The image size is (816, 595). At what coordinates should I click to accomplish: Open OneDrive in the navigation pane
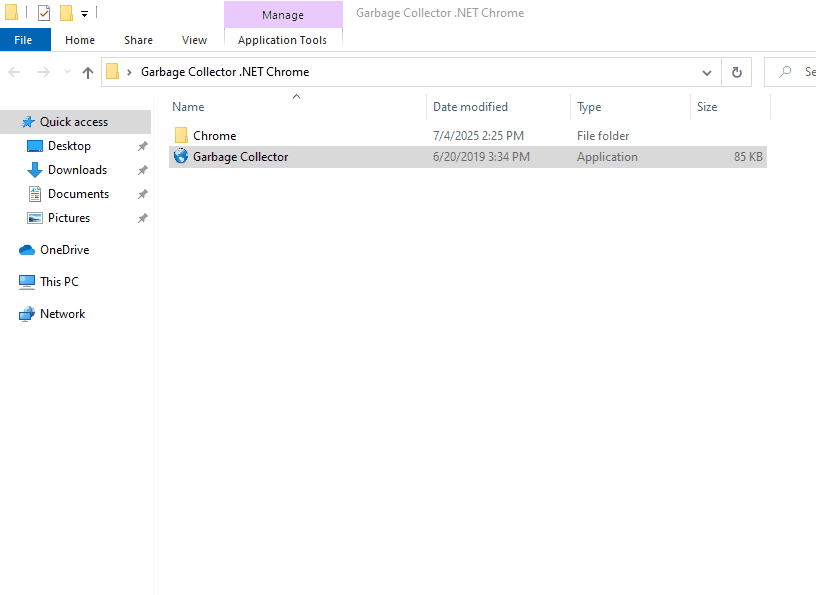click(65, 250)
